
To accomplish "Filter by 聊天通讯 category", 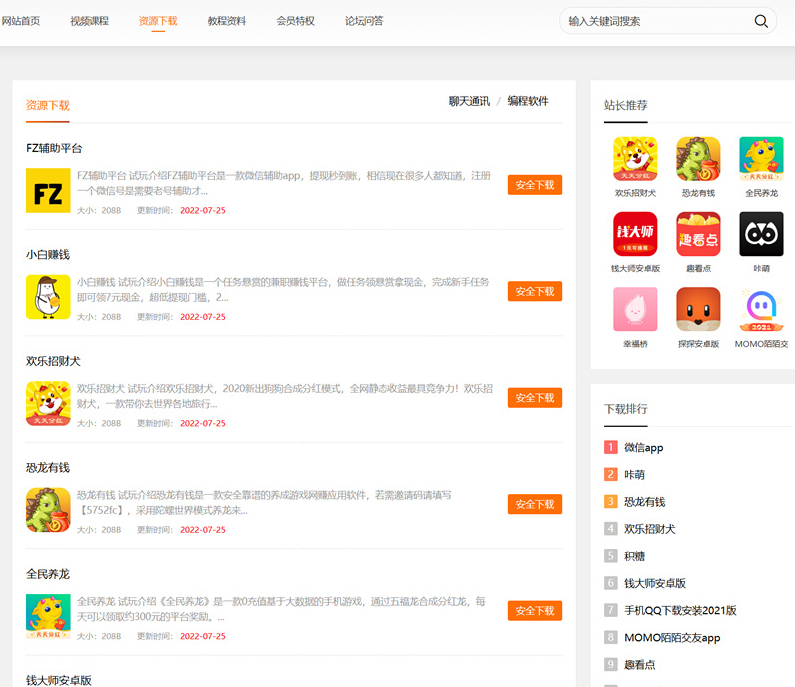I will click(469, 101).
